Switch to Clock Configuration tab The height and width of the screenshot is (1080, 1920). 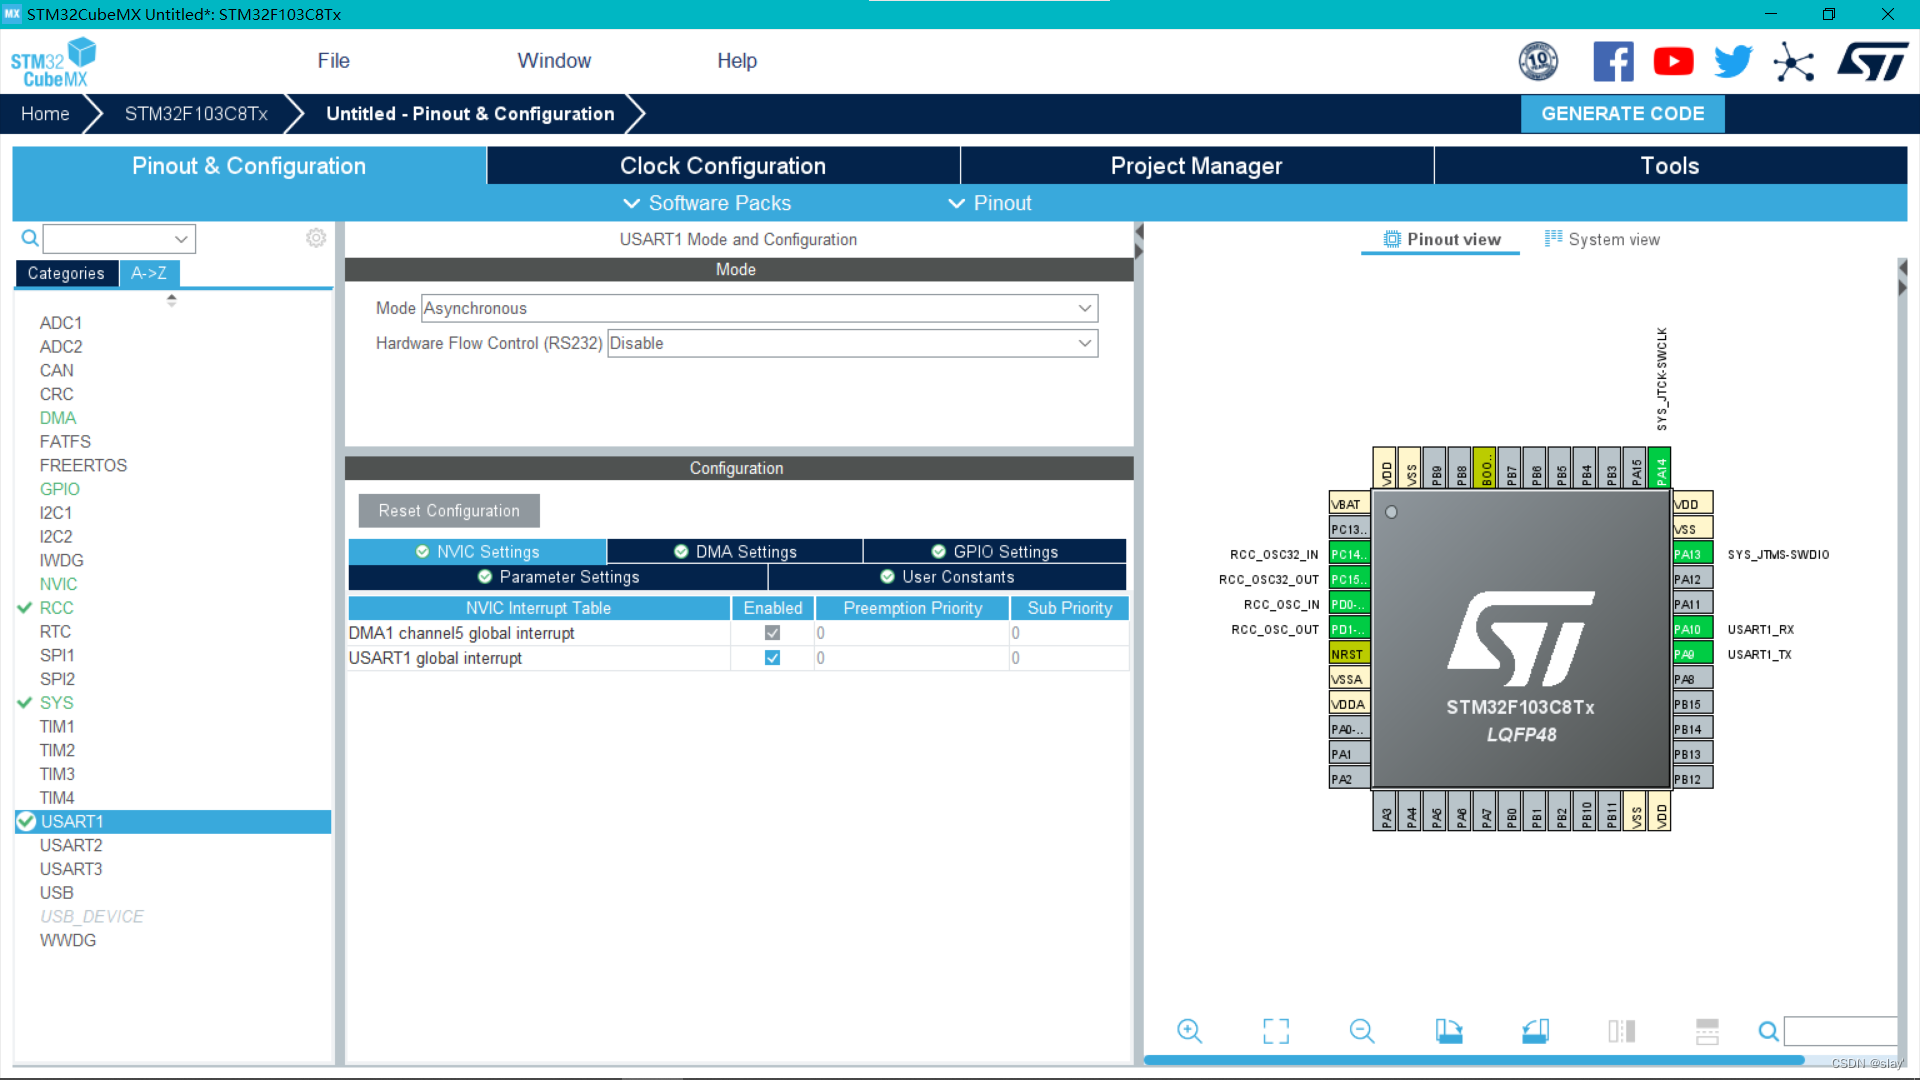pyautogui.click(x=722, y=166)
